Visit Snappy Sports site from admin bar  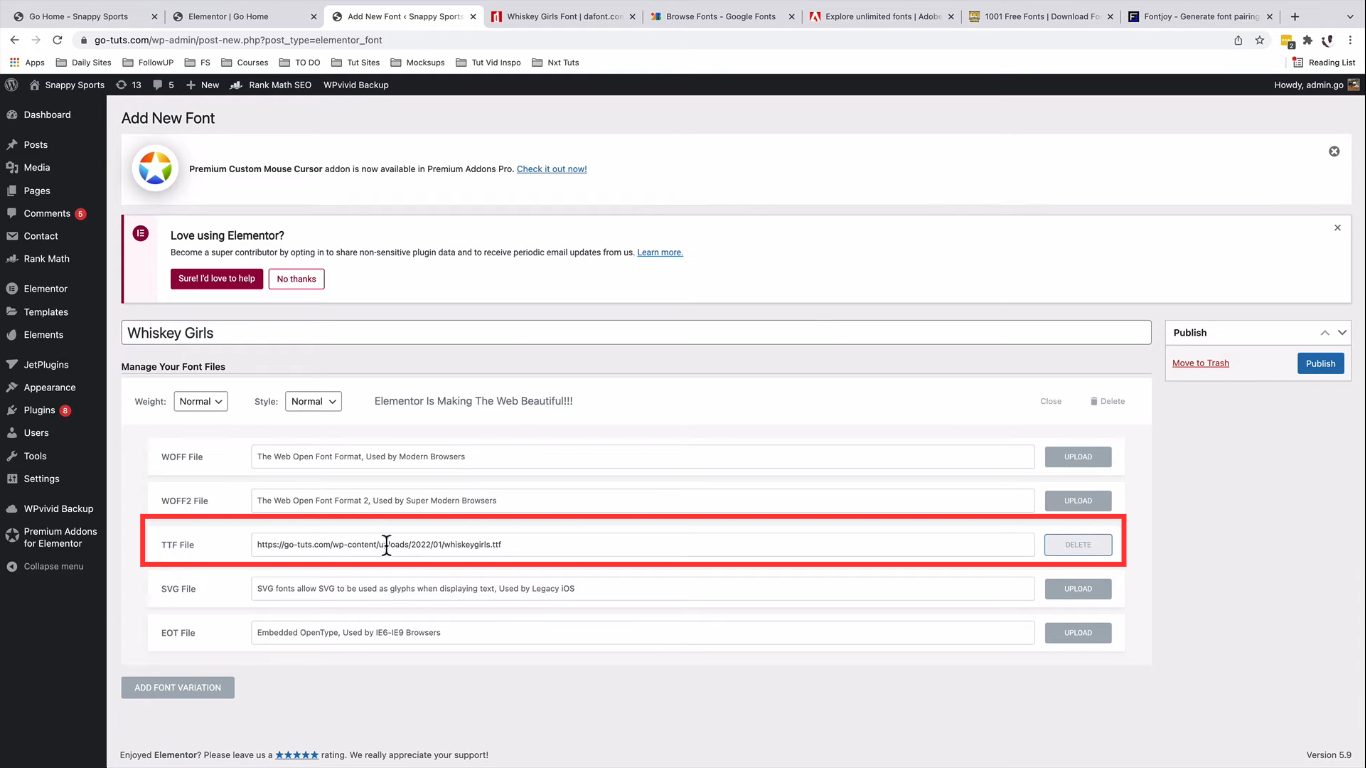pos(67,85)
